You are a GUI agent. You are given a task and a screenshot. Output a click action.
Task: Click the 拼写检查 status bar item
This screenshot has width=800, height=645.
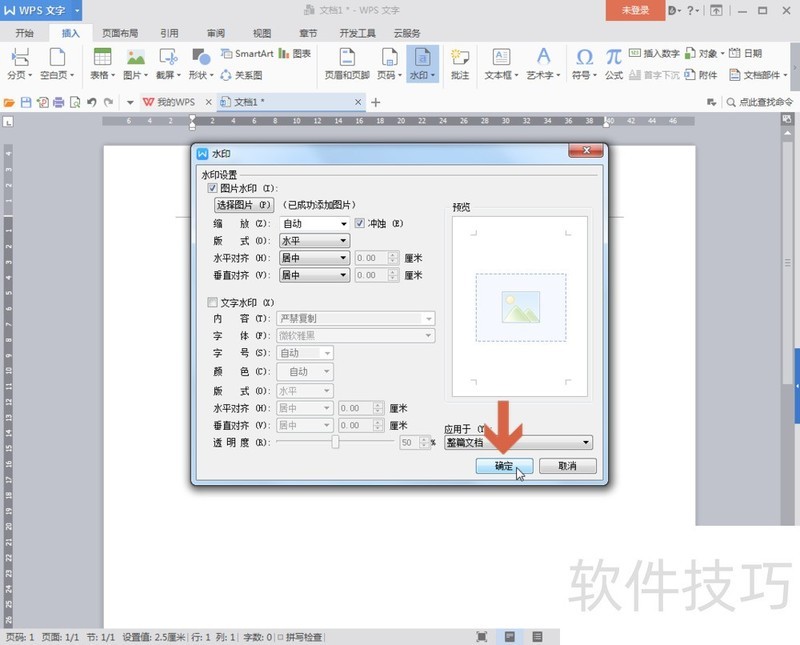coord(301,637)
